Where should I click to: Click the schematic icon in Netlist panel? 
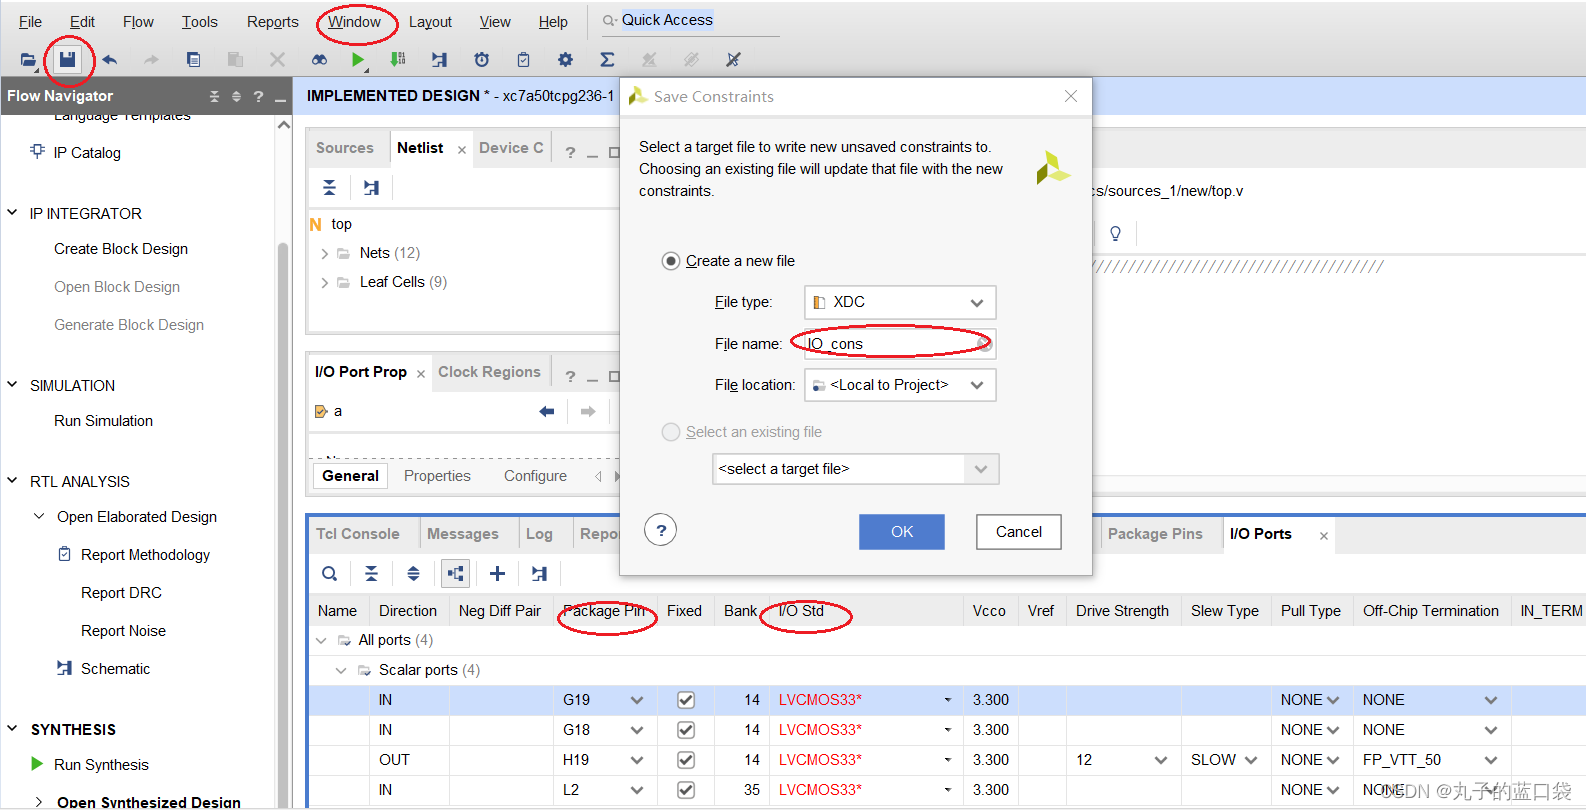(x=371, y=188)
